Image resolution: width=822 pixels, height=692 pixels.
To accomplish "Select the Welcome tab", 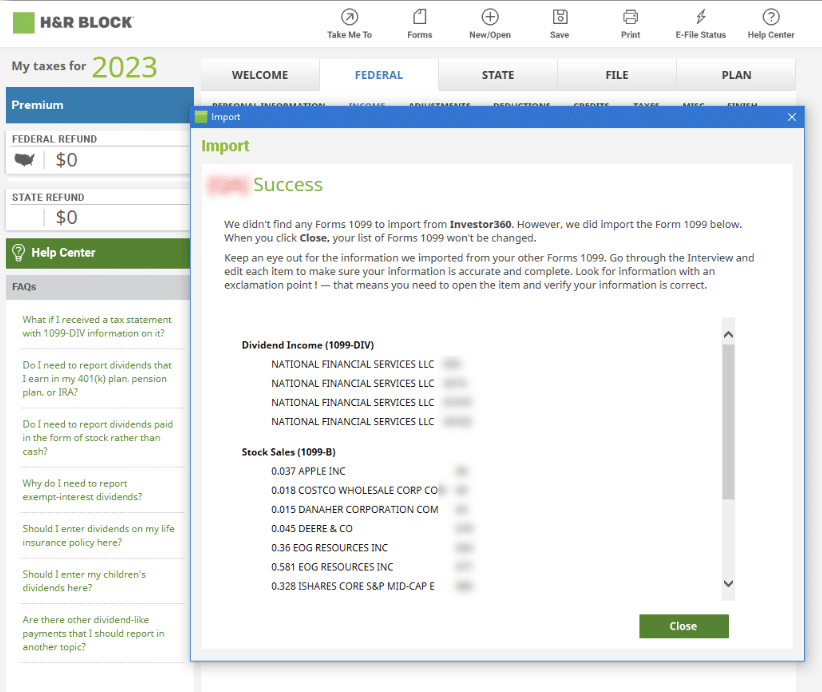I will tap(259, 74).
